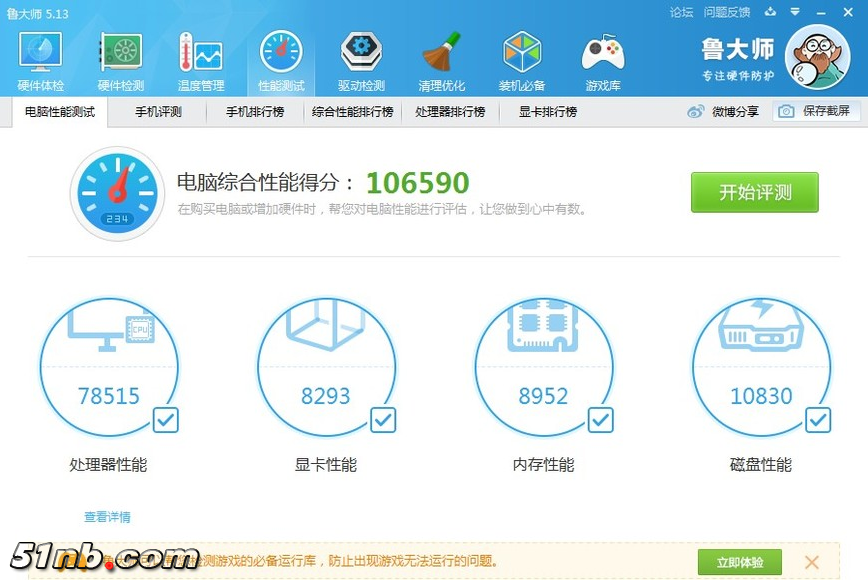Click the 保存截屏 save screenshot button
Viewport: 868px width, 580px height.
816,111
